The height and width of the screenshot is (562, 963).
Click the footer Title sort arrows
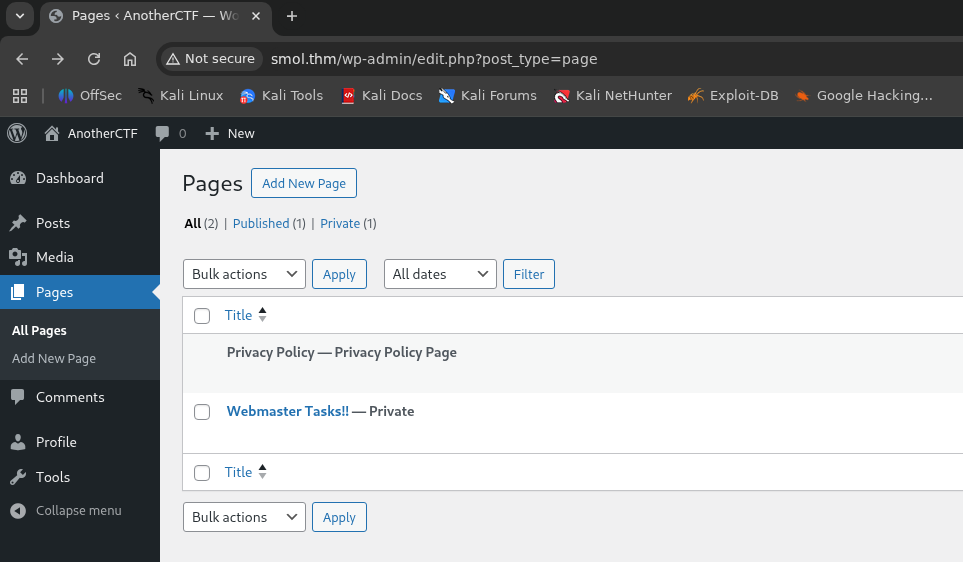click(x=263, y=472)
